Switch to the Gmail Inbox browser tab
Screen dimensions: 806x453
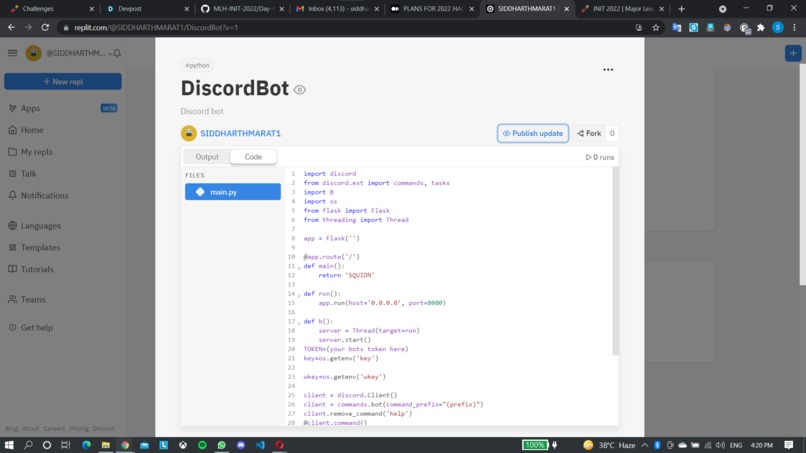point(337,9)
